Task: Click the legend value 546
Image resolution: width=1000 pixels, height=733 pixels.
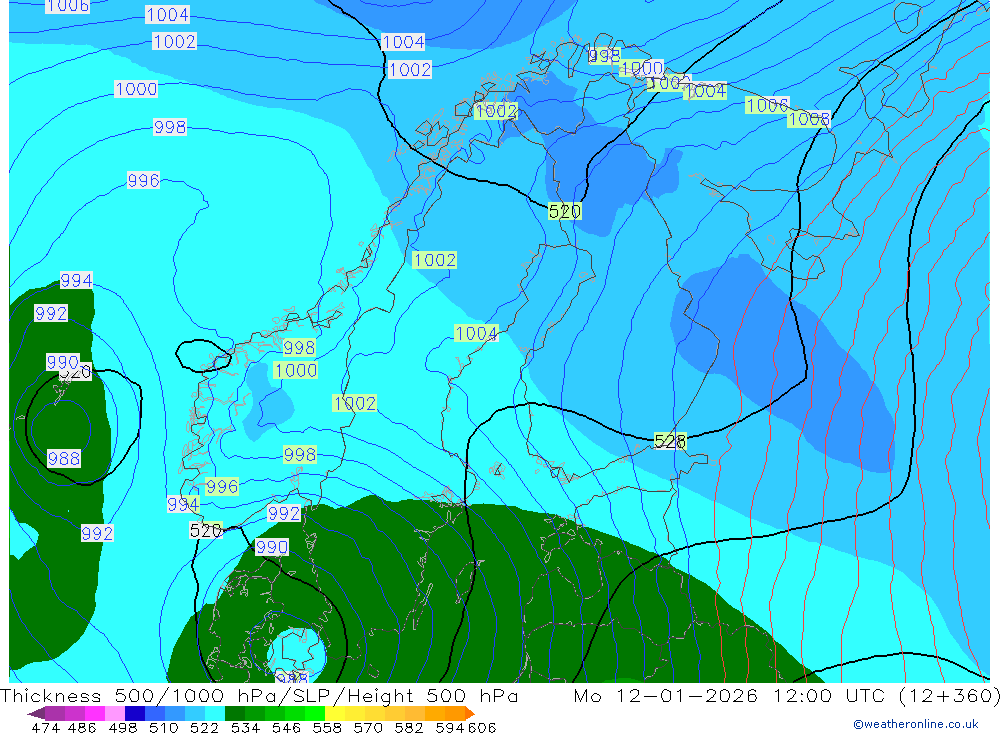Action: click(x=286, y=728)
